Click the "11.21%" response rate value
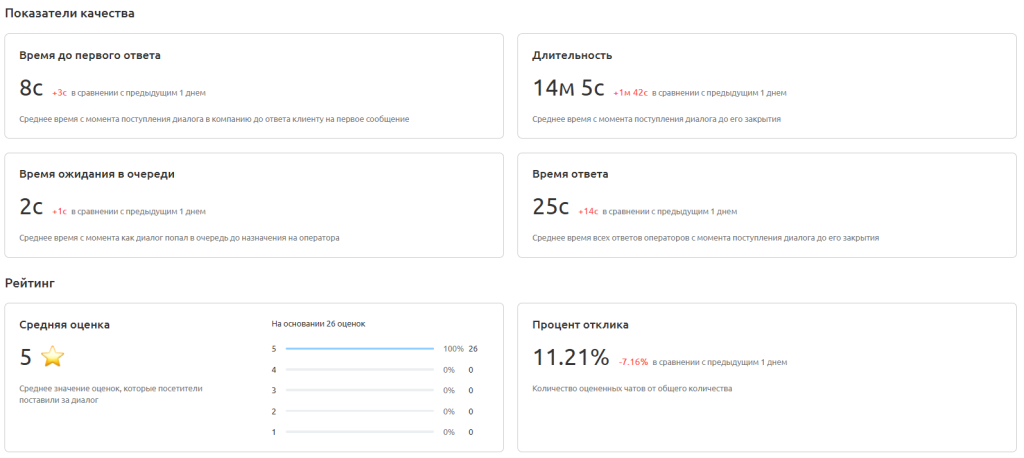The width and height of the screenshot is (1024, 458). 570,358
